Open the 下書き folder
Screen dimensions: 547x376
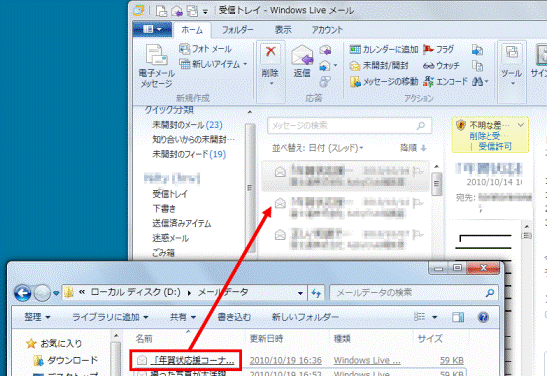click(x=164, y=209)
